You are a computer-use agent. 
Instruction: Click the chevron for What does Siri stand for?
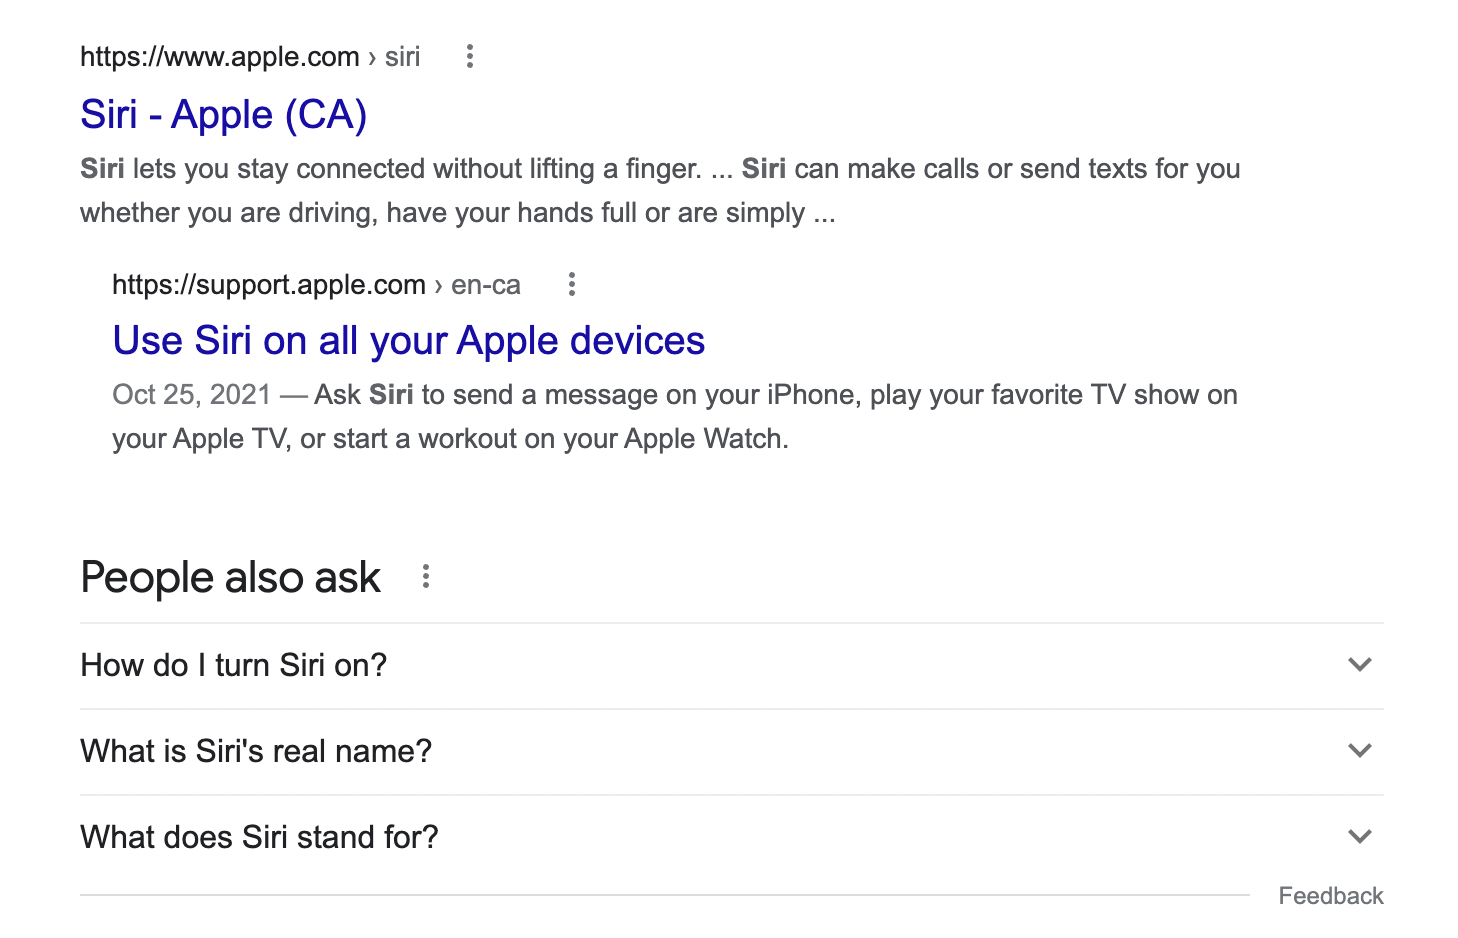[1359, 837]
